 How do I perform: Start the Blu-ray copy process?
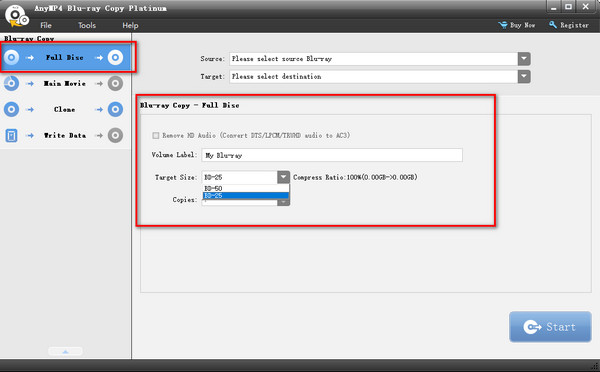pyautogui.click(x=550, y=327)
